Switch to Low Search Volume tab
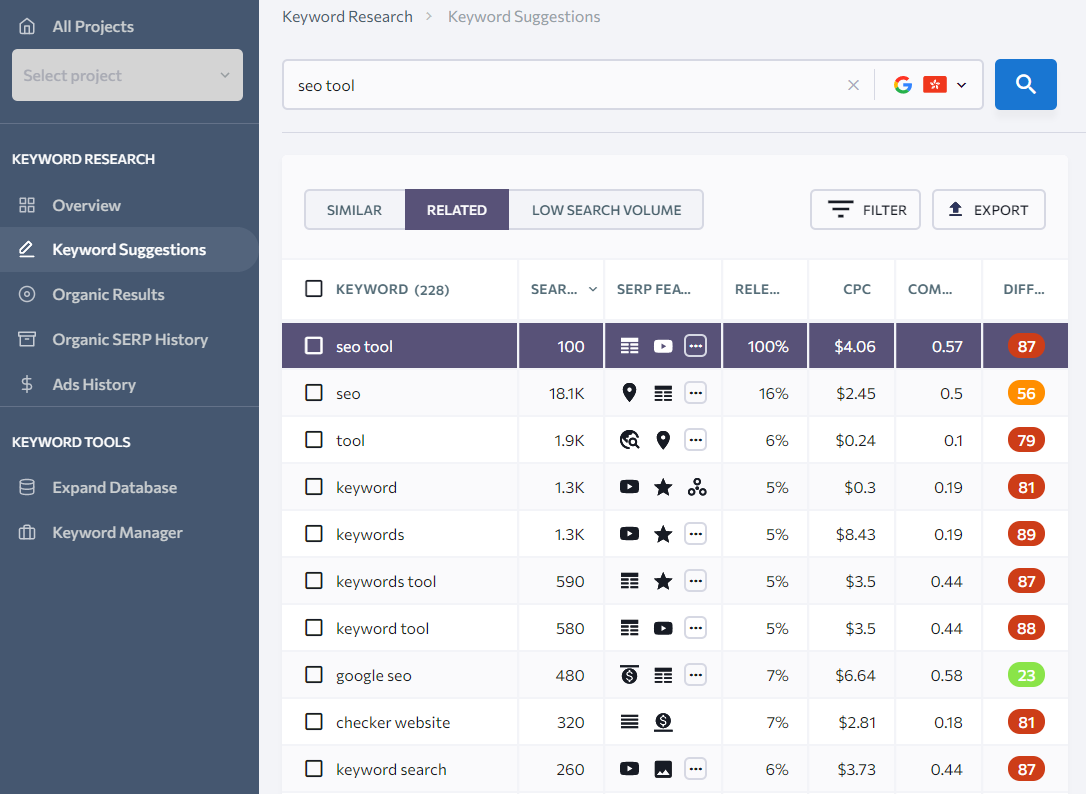This screenshot has height=794, width=1086. [x=606, y=210]
